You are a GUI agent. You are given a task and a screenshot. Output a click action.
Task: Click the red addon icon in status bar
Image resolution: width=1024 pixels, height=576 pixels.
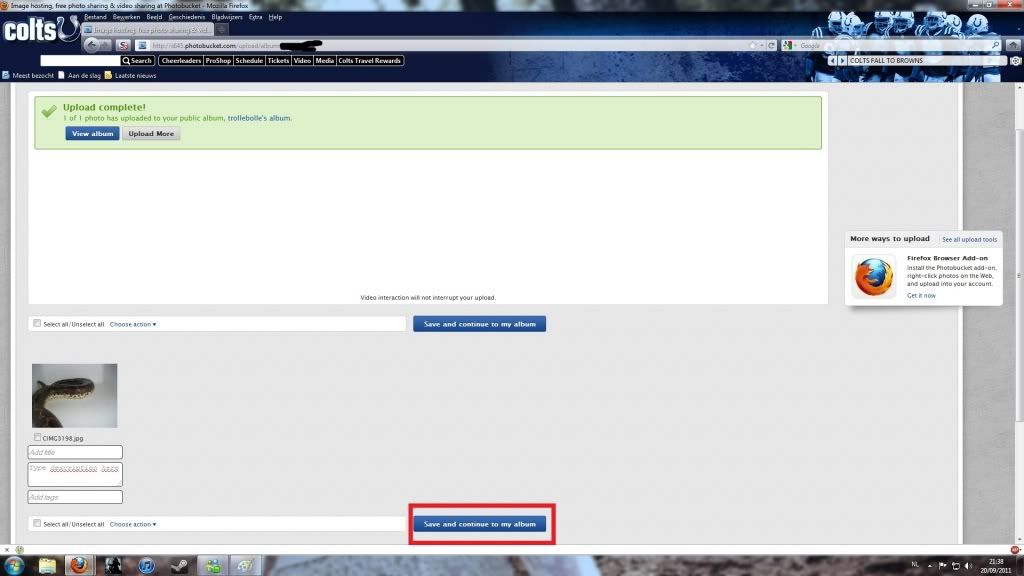point(1014,550)
